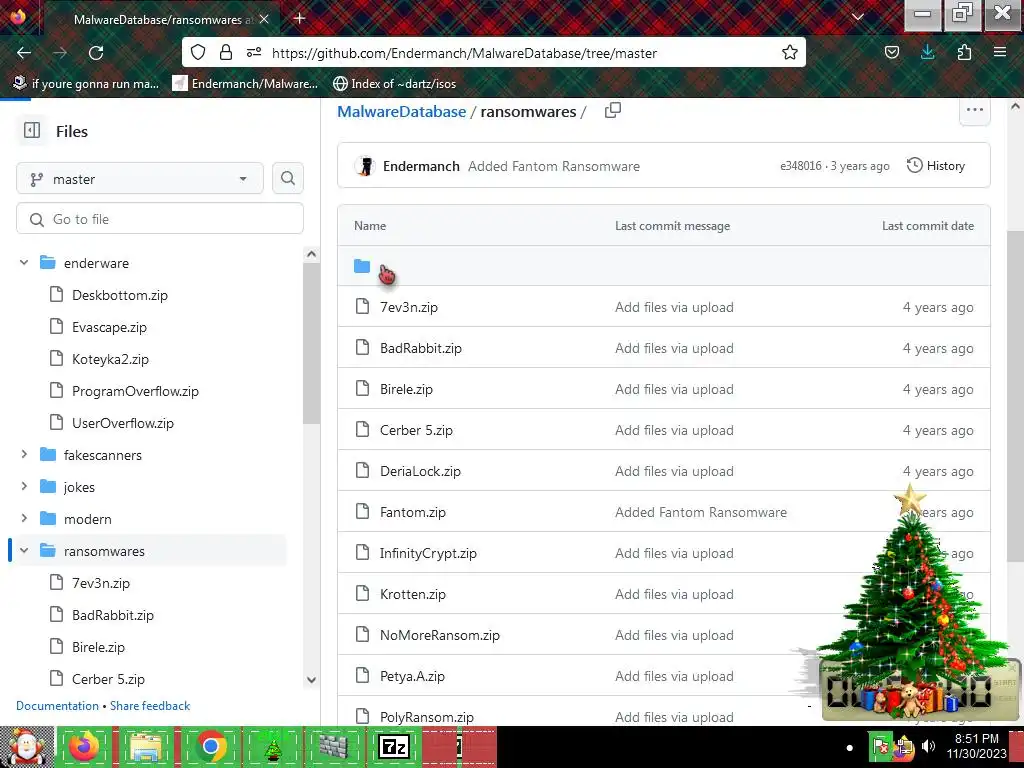
Task: Open Firefox extensions puzzle icon
Action: coord(964,53)
